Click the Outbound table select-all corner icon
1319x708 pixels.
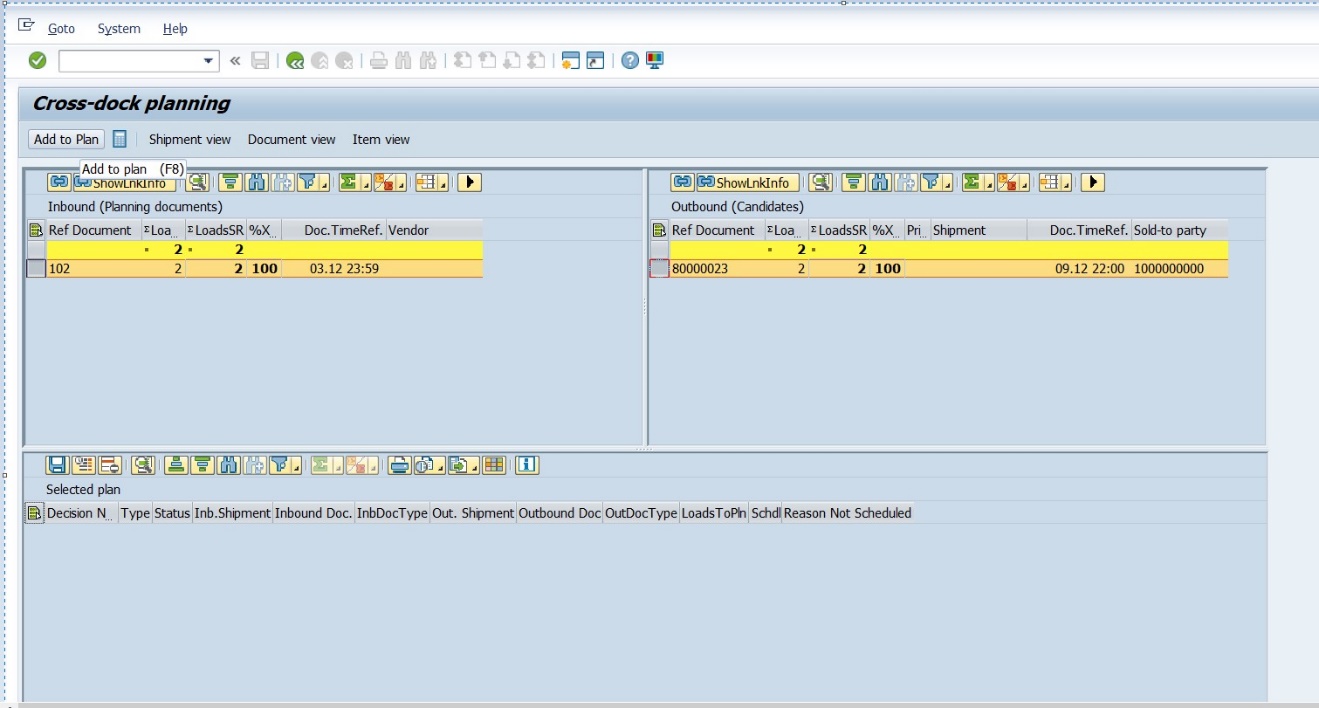[659, 230]
